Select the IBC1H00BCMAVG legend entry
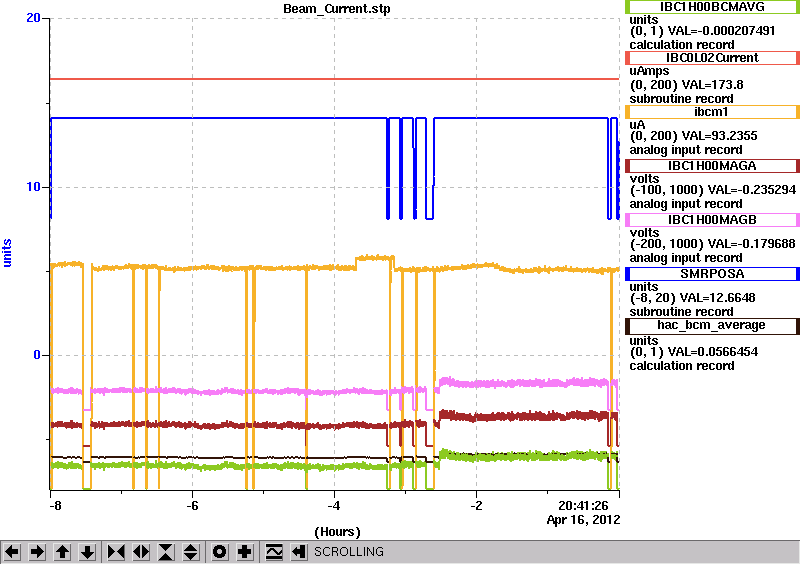Screen dimensions: 800x564 click(x=712, y=7)
